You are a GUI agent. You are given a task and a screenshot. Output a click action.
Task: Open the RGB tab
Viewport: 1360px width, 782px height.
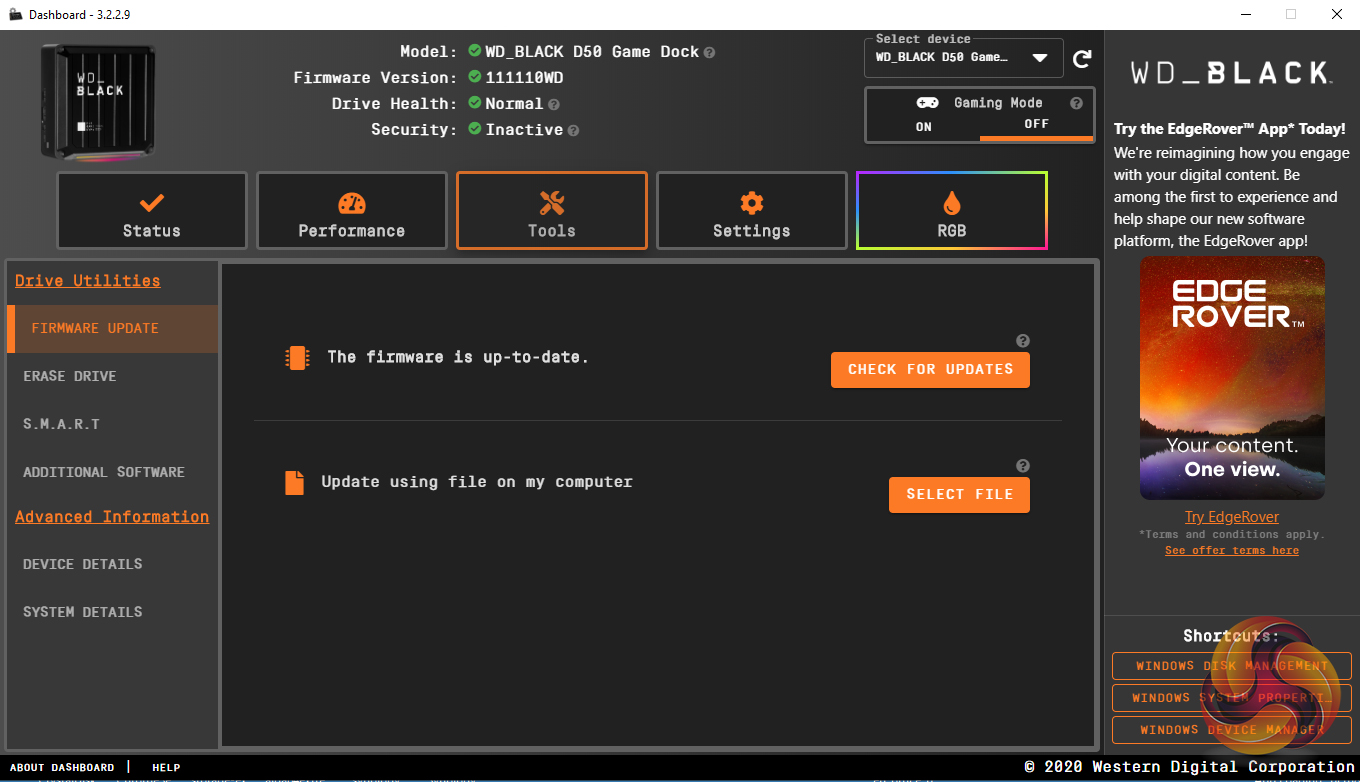tap(952, 211)
